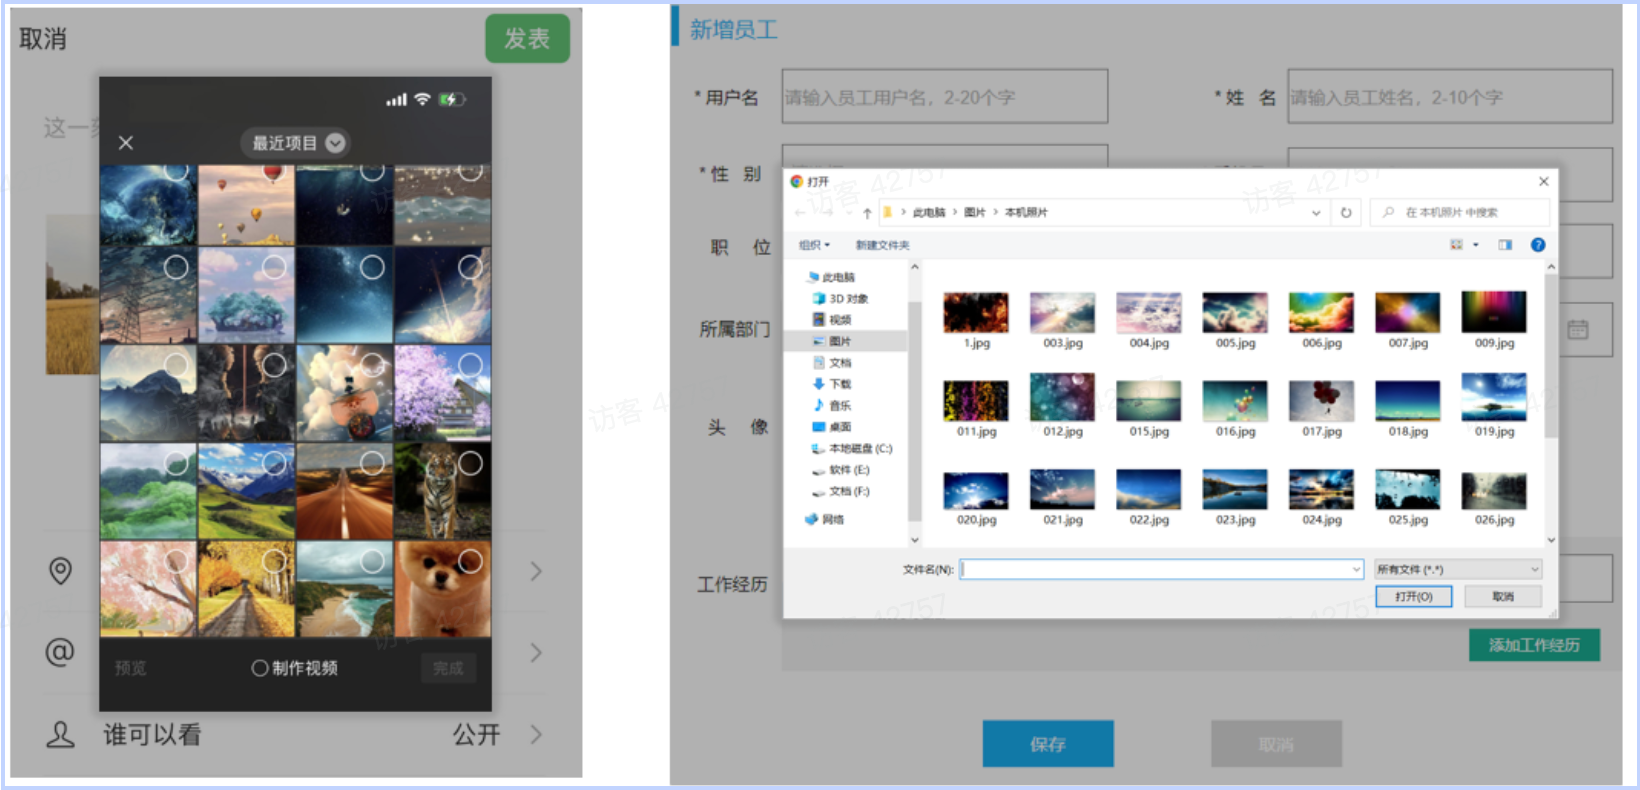Image resolution: width=1640 pixels, height=790 pixels.
Task: Enable the 制作视频 radio option
Action: pos(260,668)
